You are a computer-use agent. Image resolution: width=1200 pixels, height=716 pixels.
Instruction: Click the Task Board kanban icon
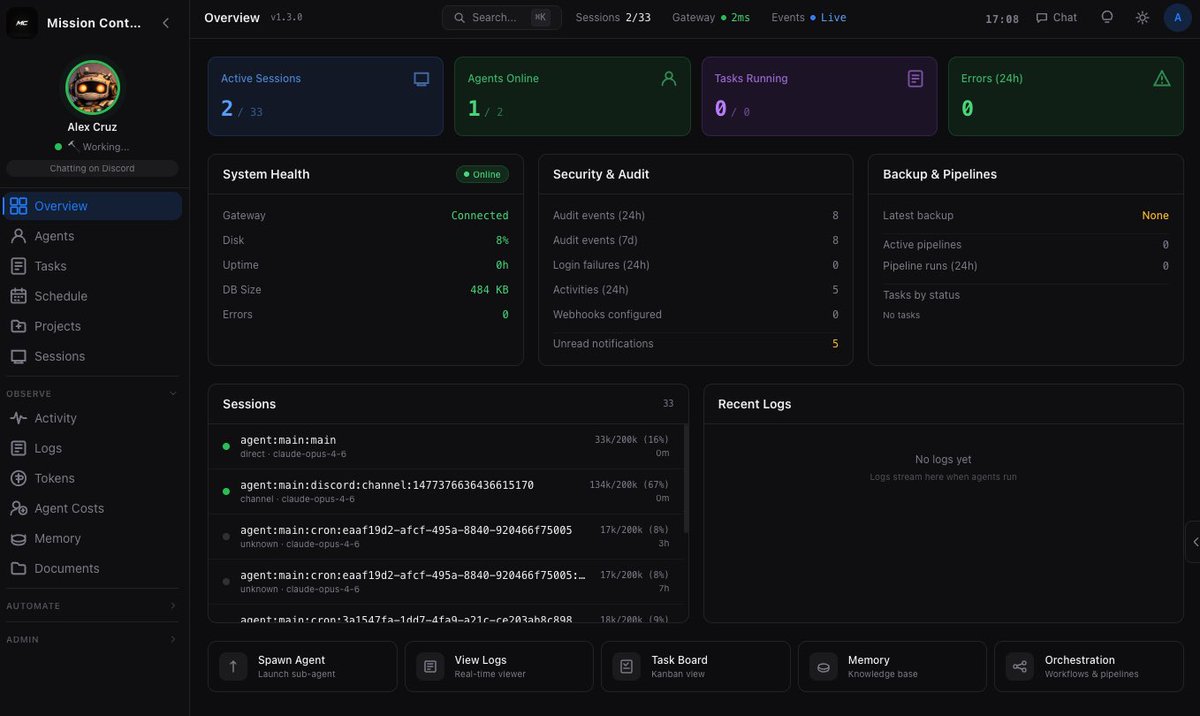click(x=627, y=667)
